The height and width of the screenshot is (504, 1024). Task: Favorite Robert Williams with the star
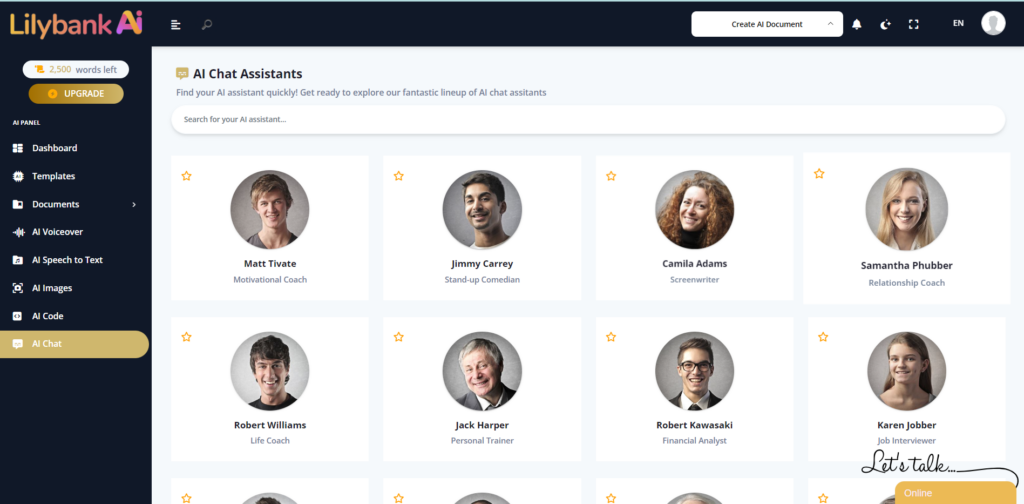(186, 337)
